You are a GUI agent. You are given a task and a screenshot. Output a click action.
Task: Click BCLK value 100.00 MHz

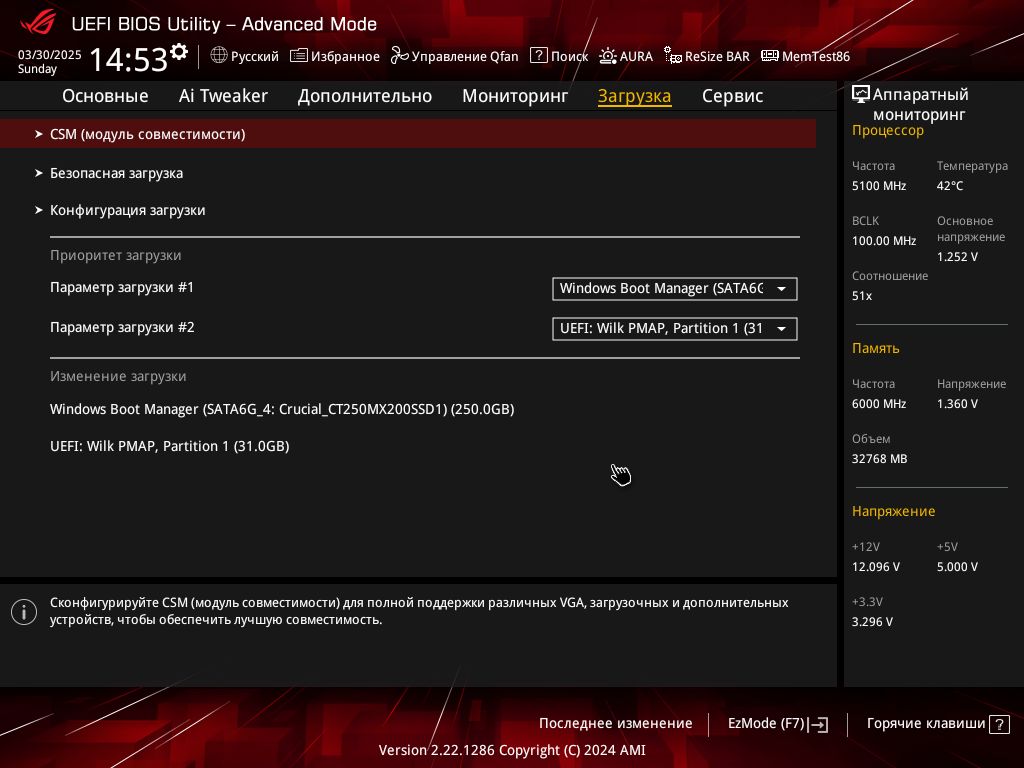[x=884, y=241]
